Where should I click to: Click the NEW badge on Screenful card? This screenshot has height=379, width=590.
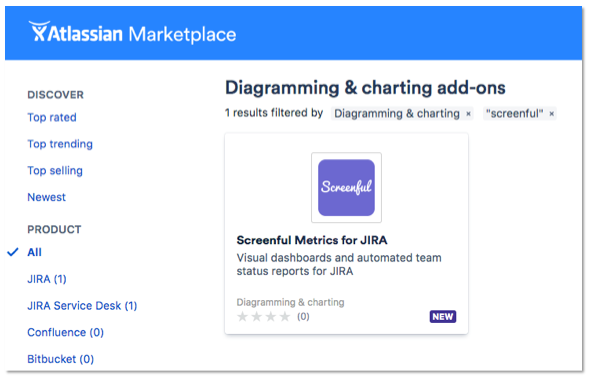pyautogui.click(x=443, y=317)
